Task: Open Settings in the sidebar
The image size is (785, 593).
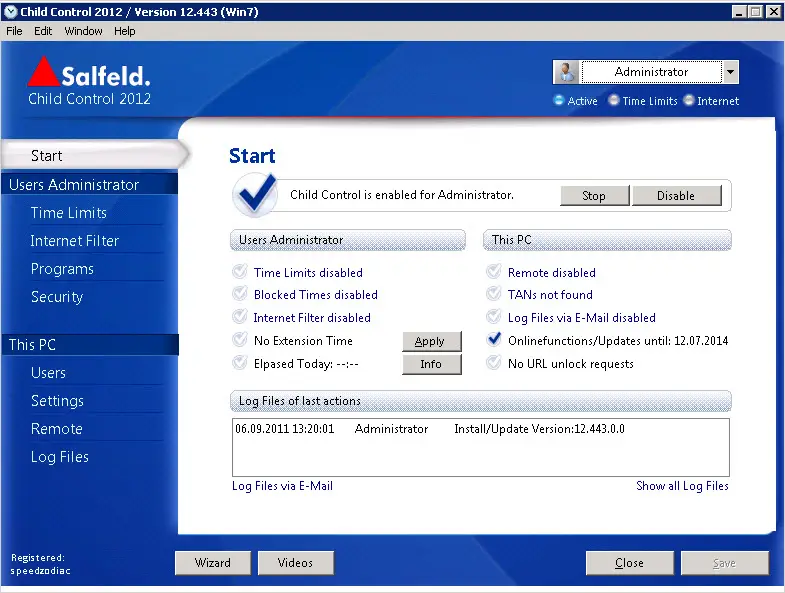Action: pyautogui.click(x=57, y=401)
